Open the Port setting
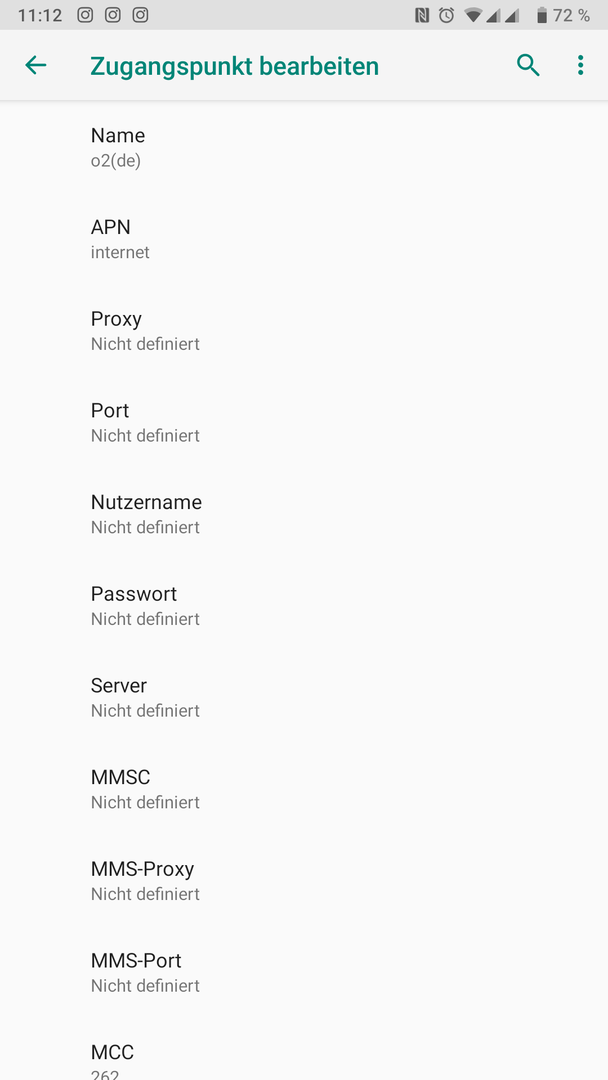Viewport: 608px width, 1080px height. (304, 422)
